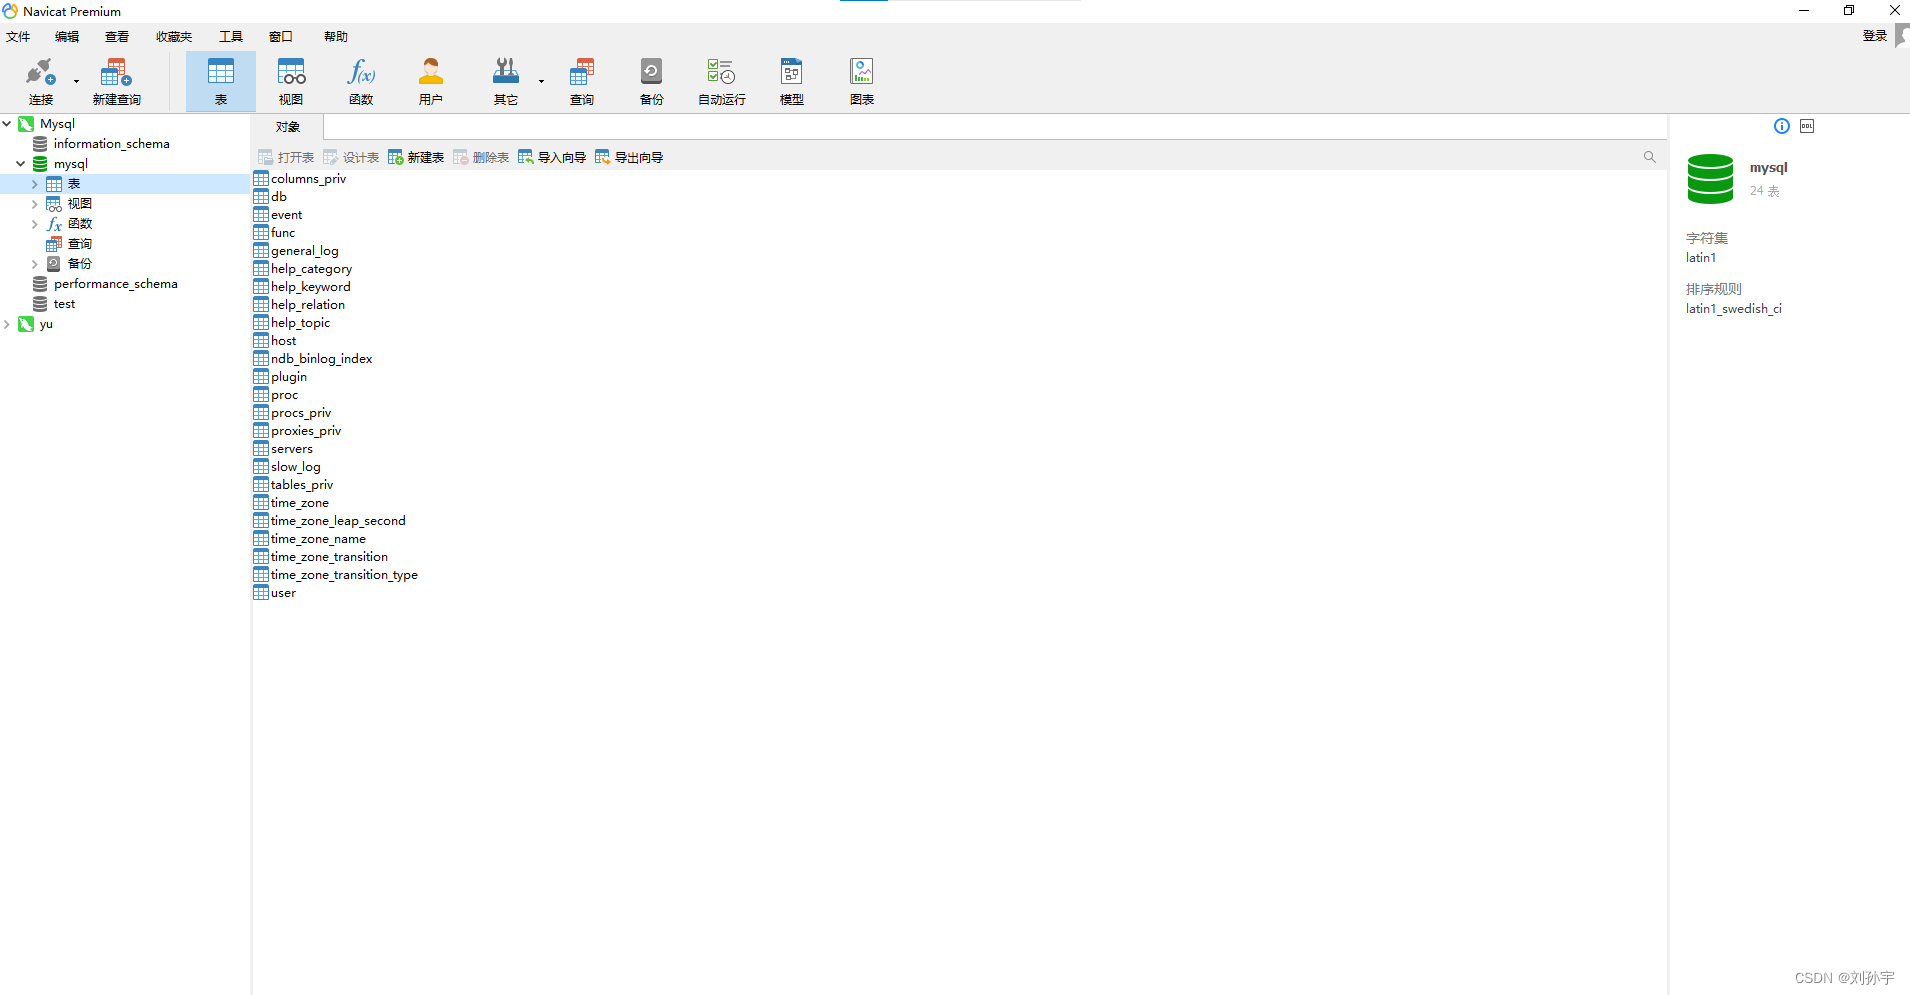Open the 查看 menu
This screenshot has height=995, width=1910.
point(117,37)
